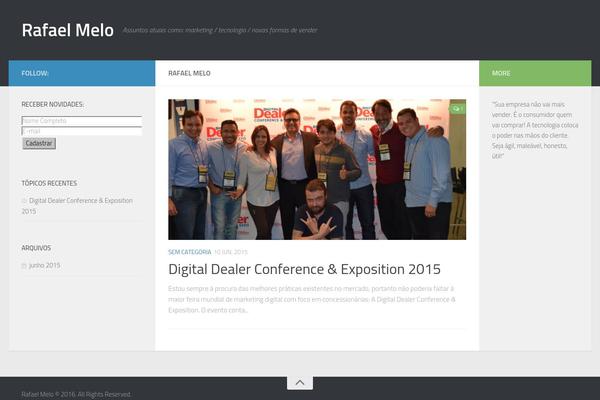Open the Digital Dealer Conference & Exposition 2015 title

point(304,269)
